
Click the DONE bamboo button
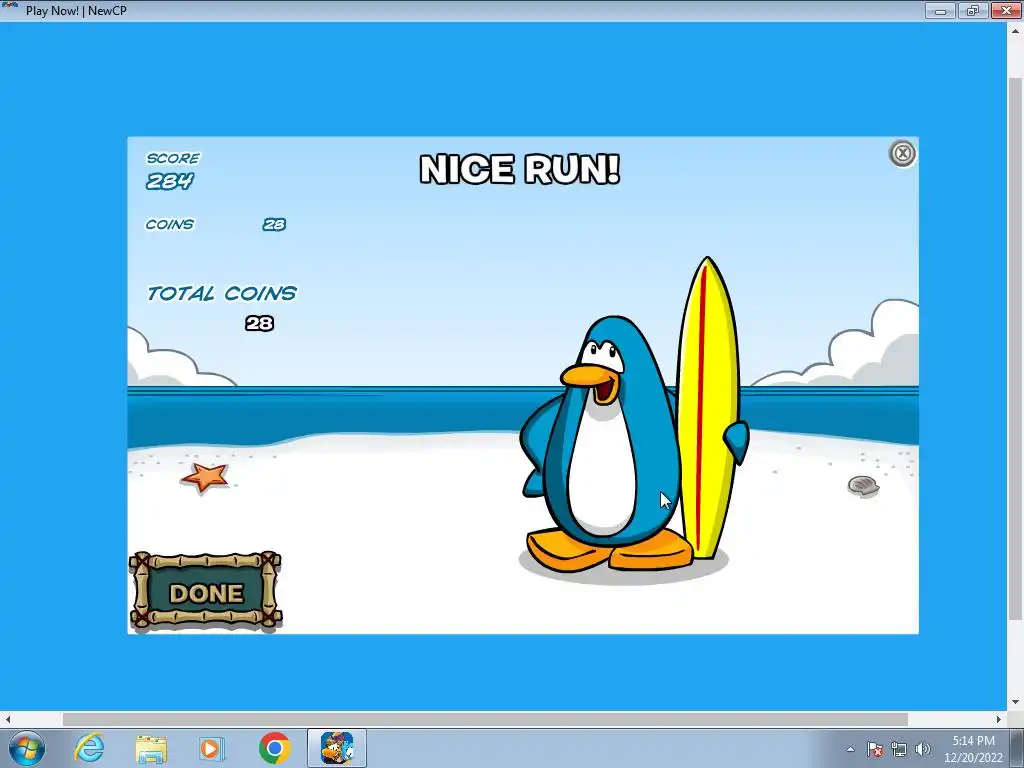206,591
